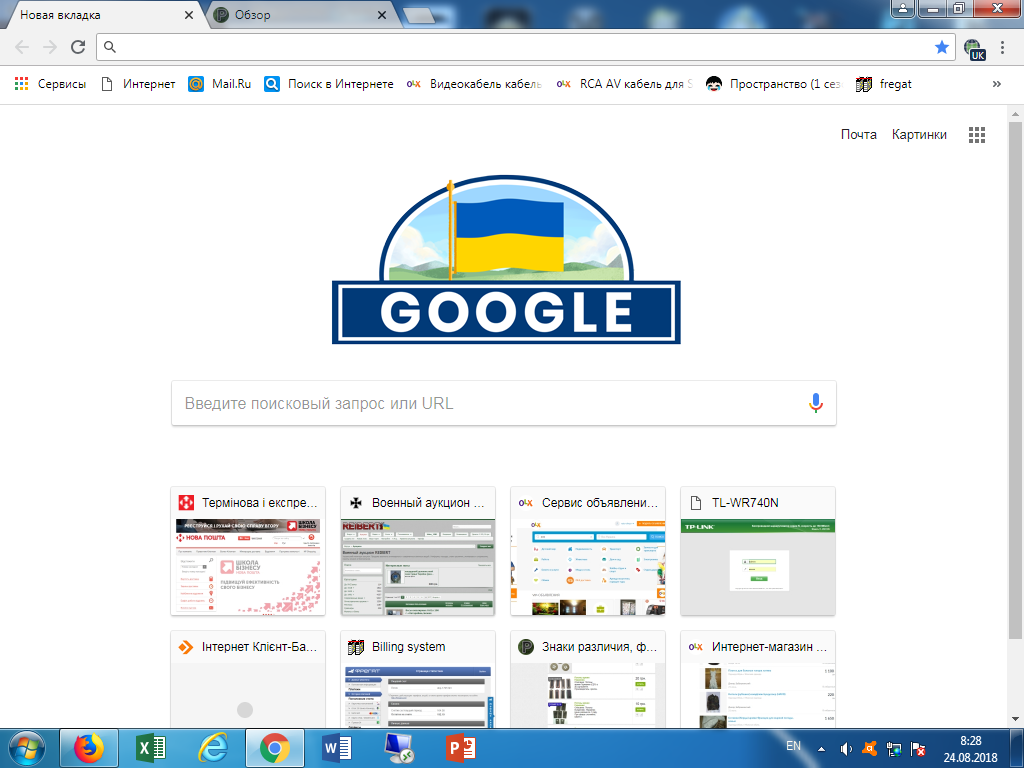The width and height of the screenshot is (1024, 768).
Task: Open RCA AV кабель bookmark
Action: pyautogui.click(x=624, y=84)
